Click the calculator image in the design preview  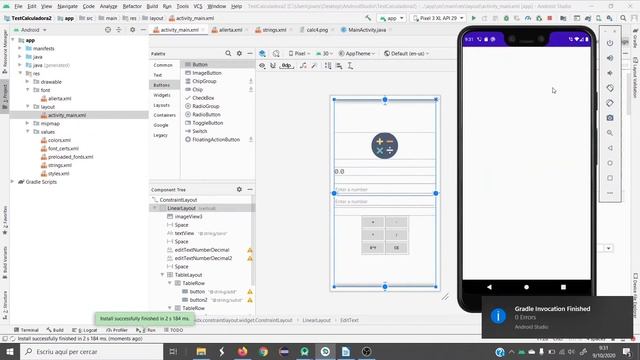384,146
